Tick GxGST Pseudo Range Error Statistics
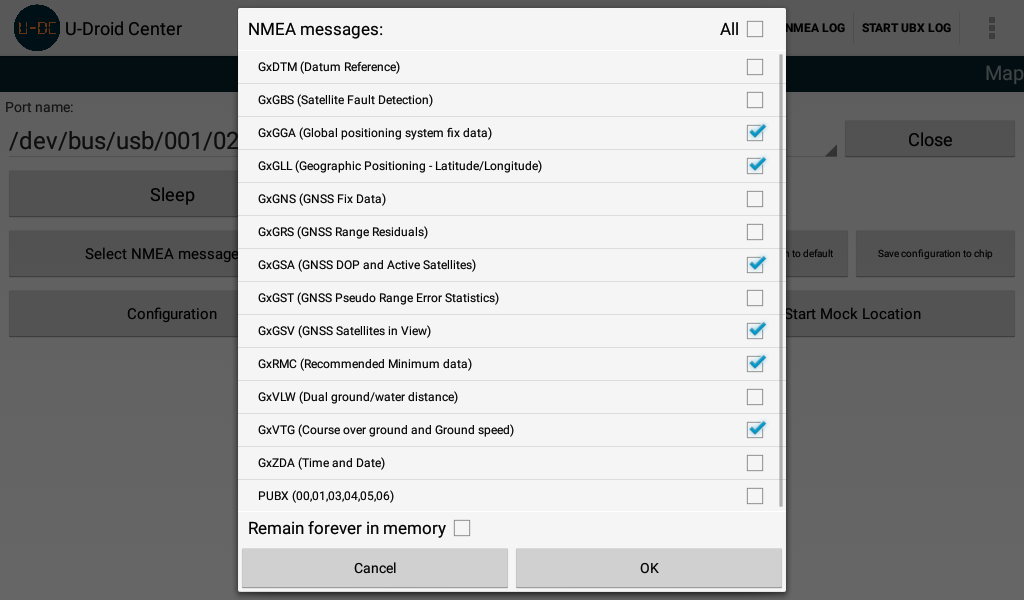Image resolution: width=1024 pixels, height=600 pixels. [755, 298]
